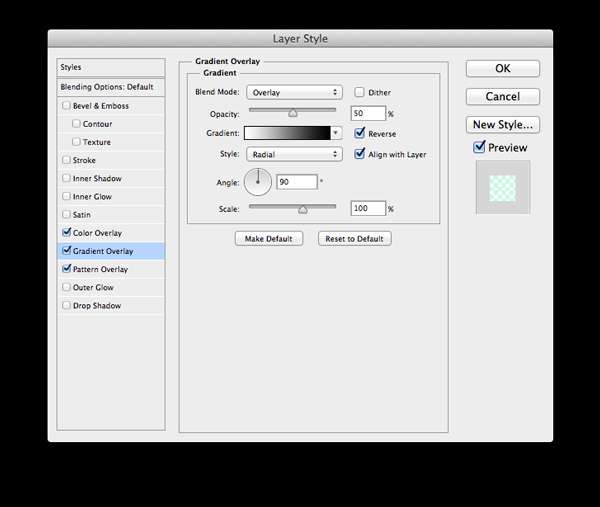The height and width of the screenshot is (507, 600).
Task: Select Blending Options: Default
Action: coord(111,87)
